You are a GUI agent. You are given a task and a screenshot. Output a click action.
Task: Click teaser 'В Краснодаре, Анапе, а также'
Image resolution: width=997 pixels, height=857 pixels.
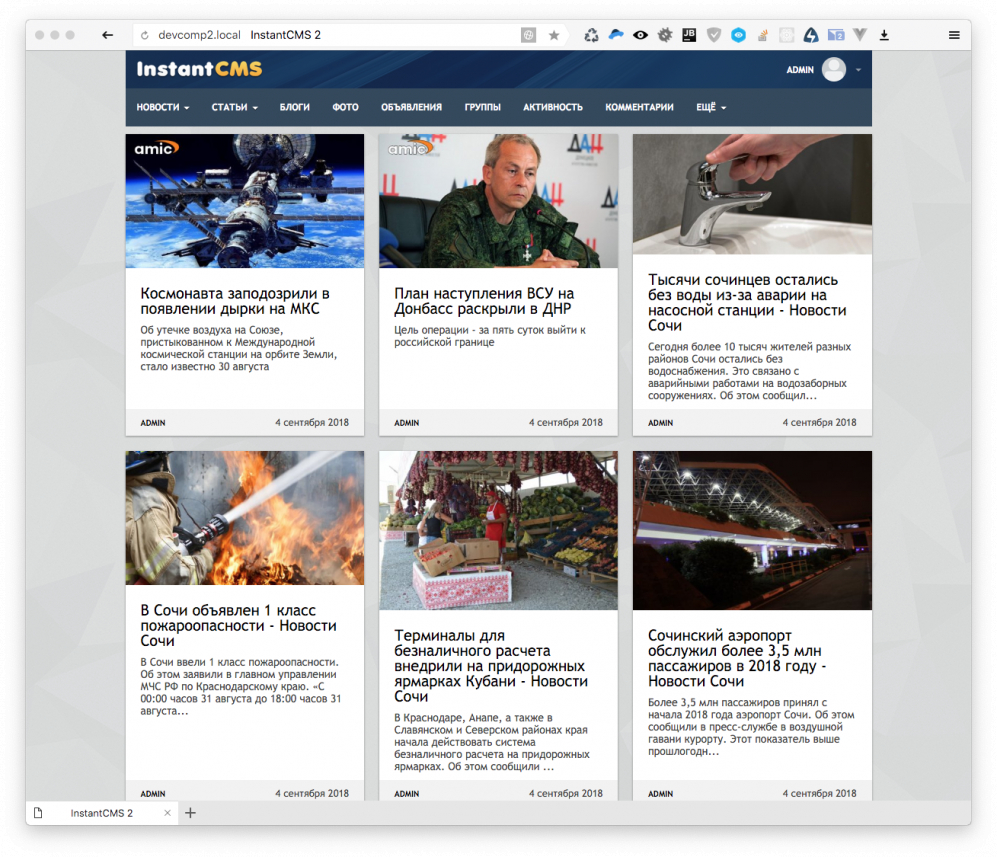coord(492,743)
